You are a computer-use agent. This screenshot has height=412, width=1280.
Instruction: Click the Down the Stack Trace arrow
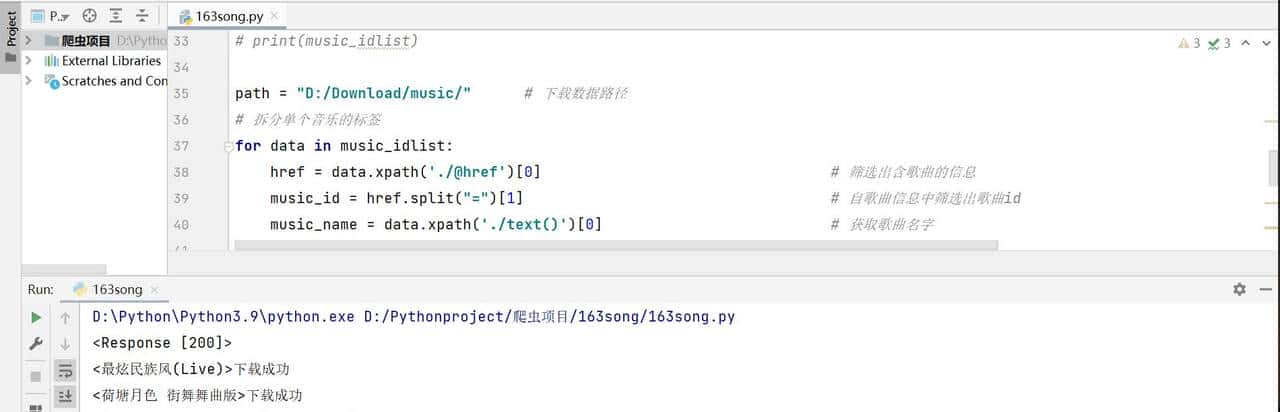tap(66, 344)
